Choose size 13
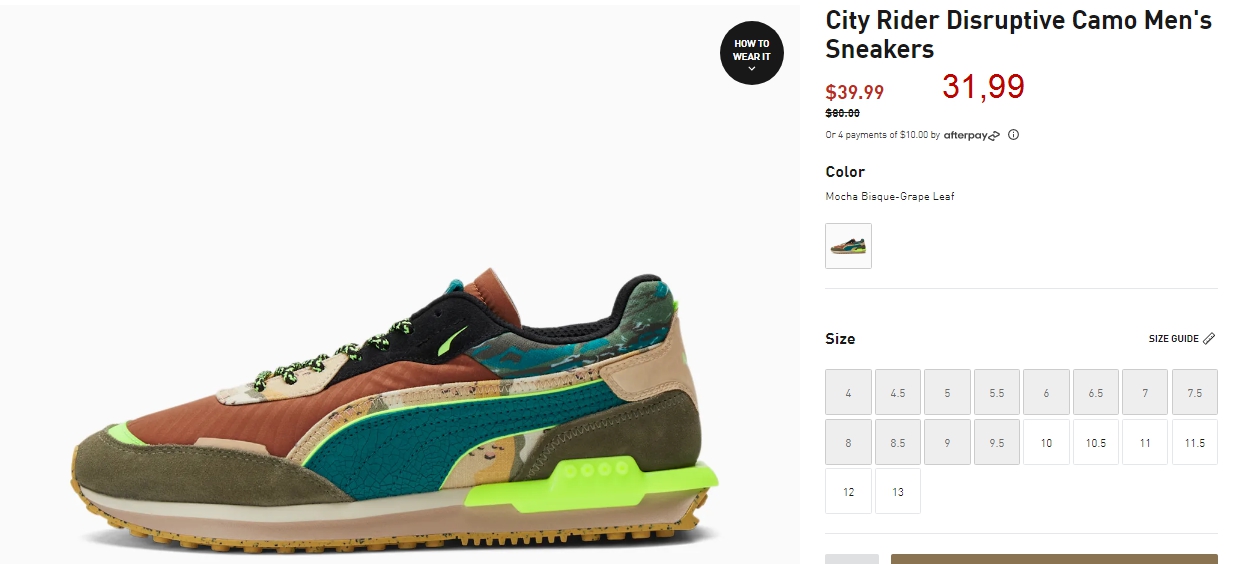The height and width of the screenshot is (564, 1233). coord(898,491)
